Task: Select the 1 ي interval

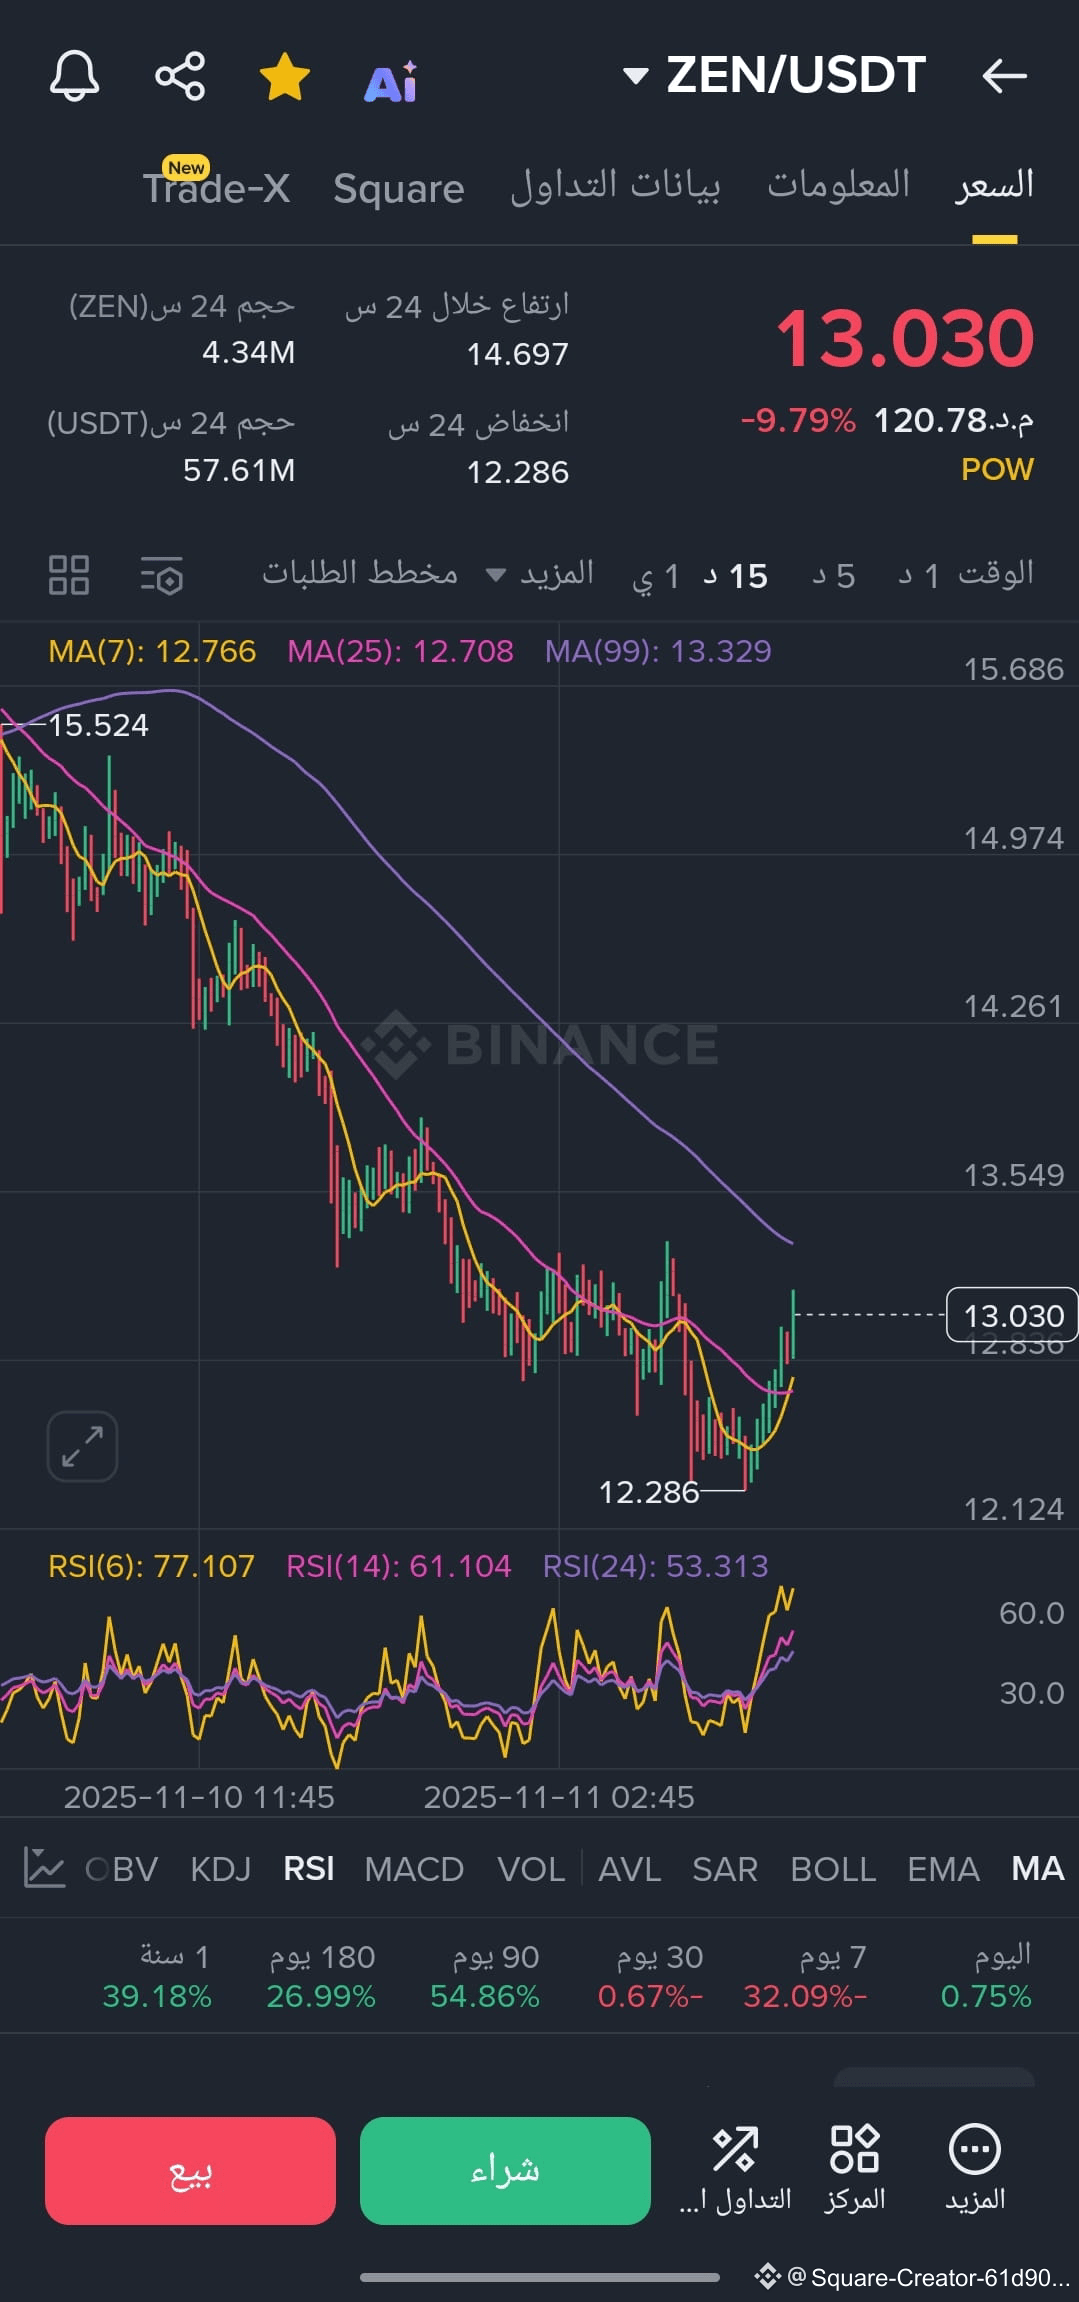Action: pyautogui.click(x=657, y=576)
